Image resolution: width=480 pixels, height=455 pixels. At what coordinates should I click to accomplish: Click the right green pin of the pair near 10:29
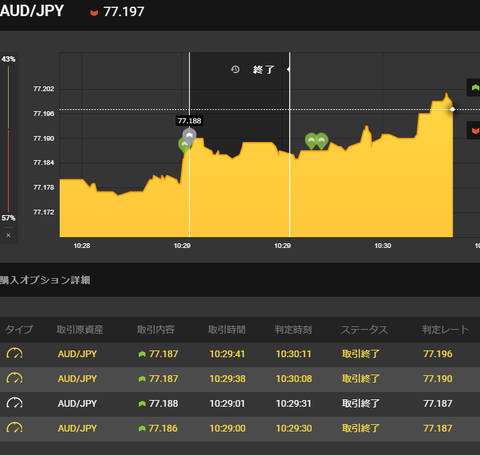pyautogui.click(x=322, y=141)
